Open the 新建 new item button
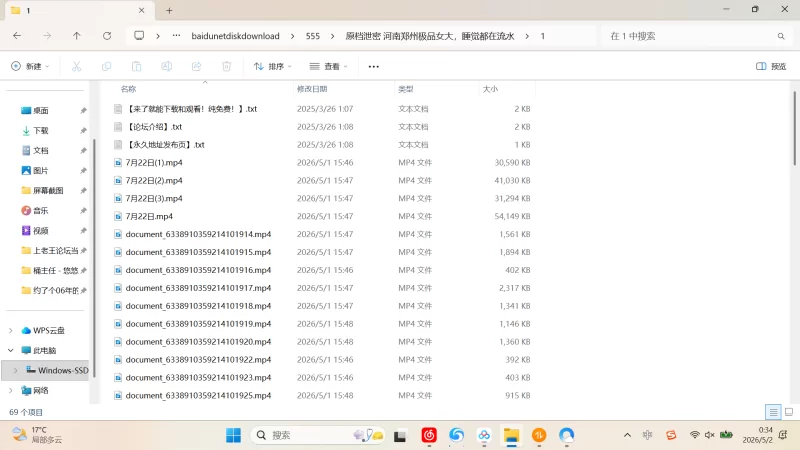Image resolution: width=800 pixels, height=450 pixels. [30, 66]
